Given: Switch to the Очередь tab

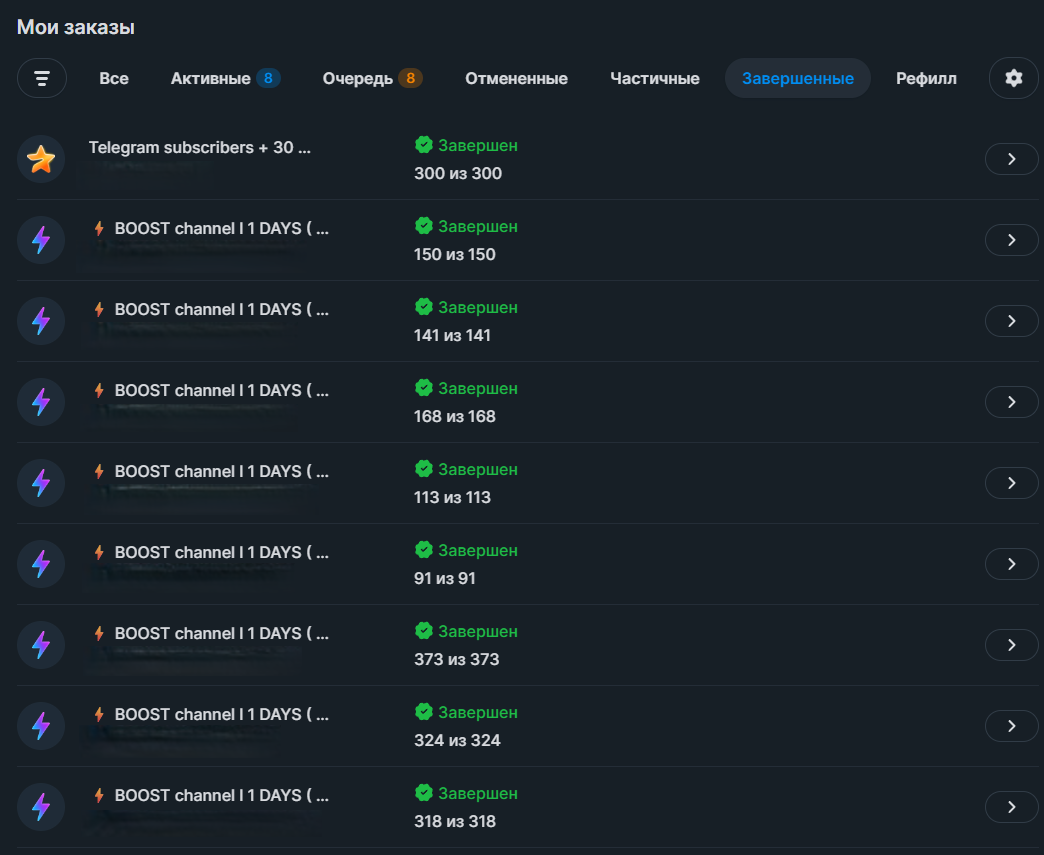Looking at the screenshot, I should pyautogui.click(x=372, y=79).
